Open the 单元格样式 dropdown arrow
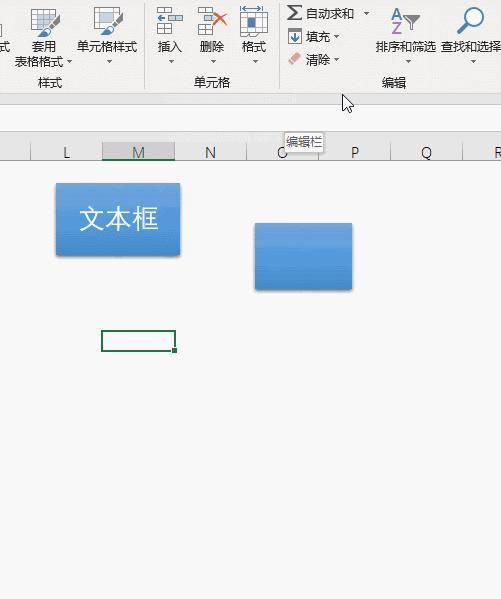This screenshot has height=599, width=501. pyautogui.click(x=109, y=61)
